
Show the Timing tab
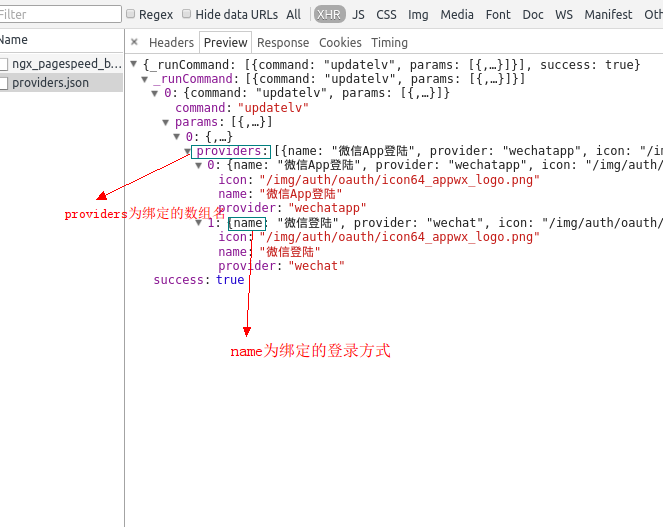(x=389, y=43)
